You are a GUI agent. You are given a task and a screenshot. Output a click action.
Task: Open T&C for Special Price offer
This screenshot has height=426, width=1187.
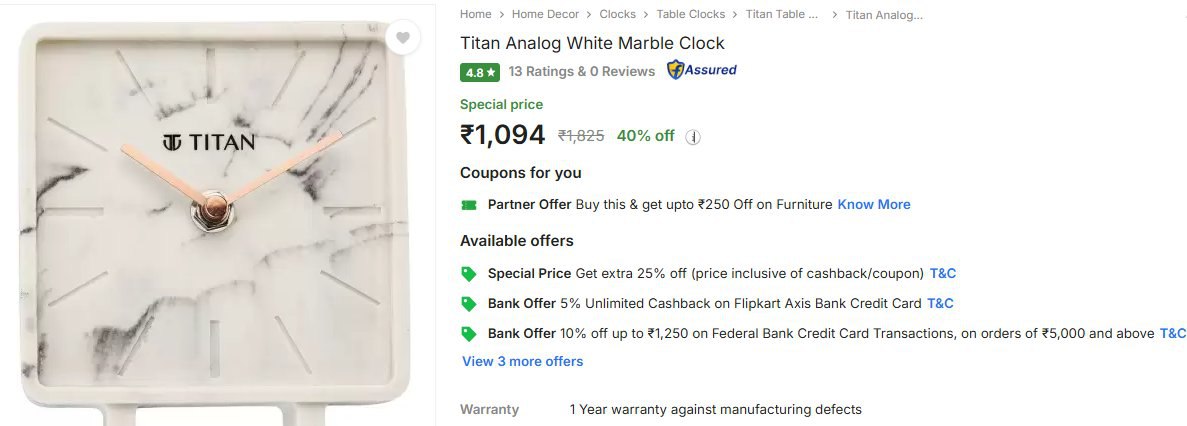(x=943, y=273)
